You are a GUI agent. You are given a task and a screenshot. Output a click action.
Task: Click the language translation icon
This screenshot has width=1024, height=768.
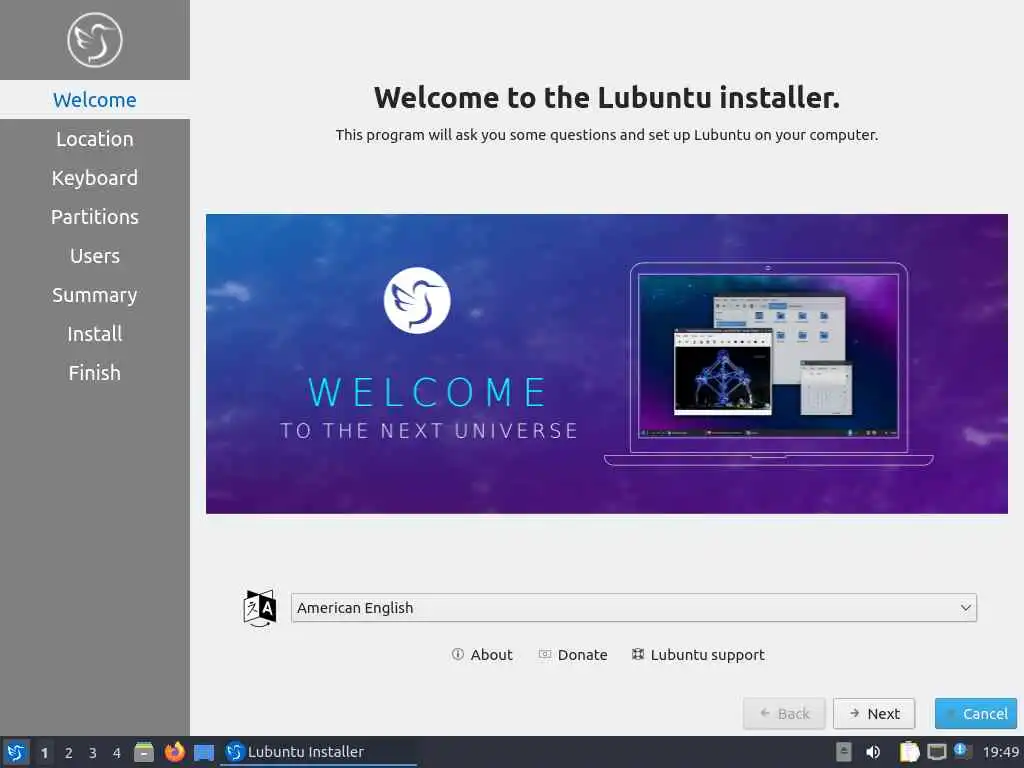[260, 608]
